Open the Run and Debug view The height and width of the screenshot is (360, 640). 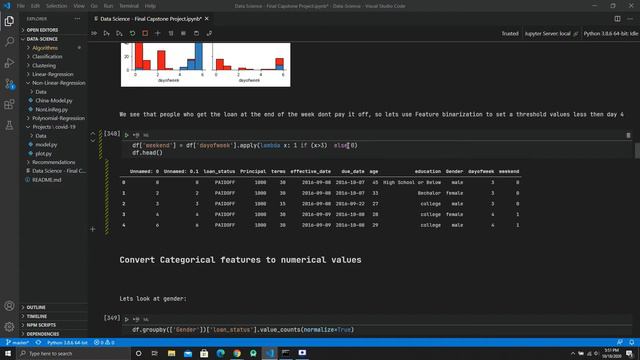[x=9, y=63]
